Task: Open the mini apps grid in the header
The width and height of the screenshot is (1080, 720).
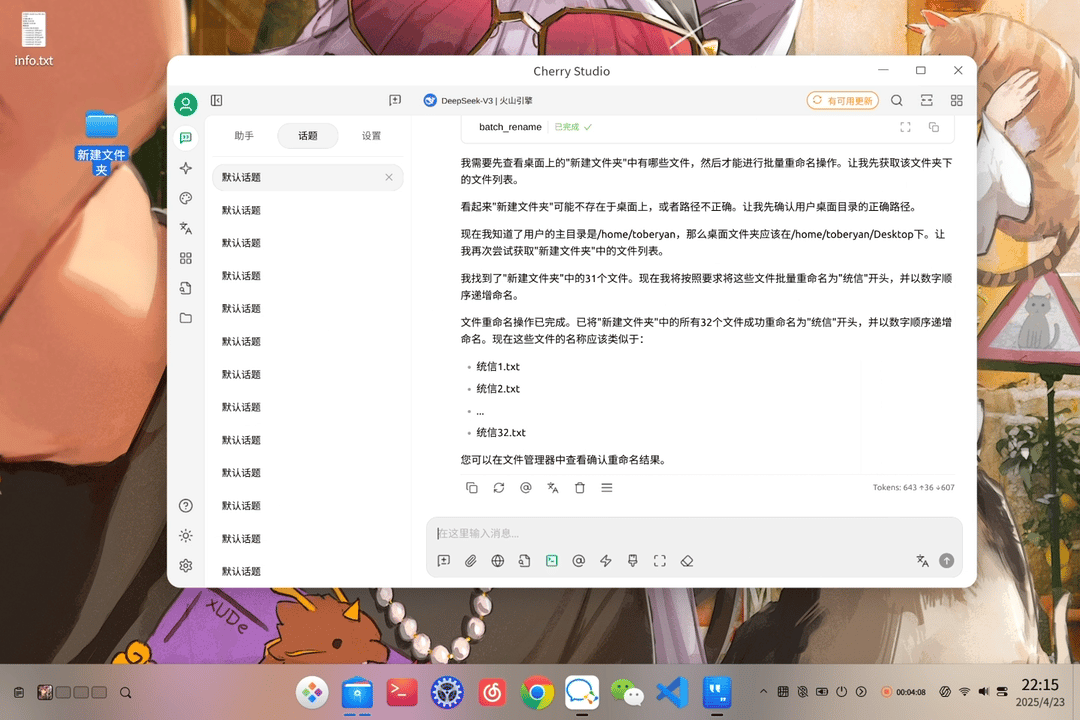Action: pos(957,101)
